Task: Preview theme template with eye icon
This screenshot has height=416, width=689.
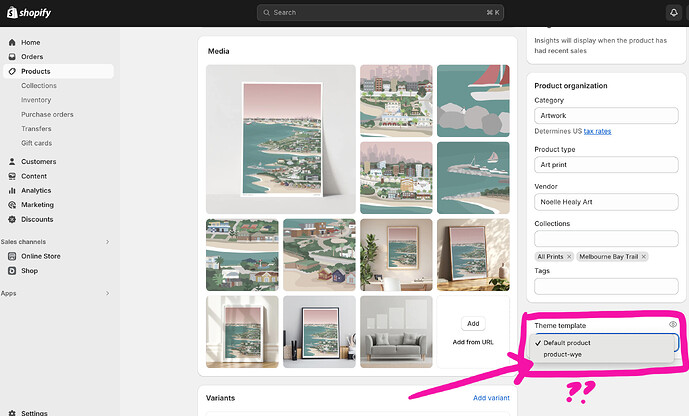Action: [673, 324]
